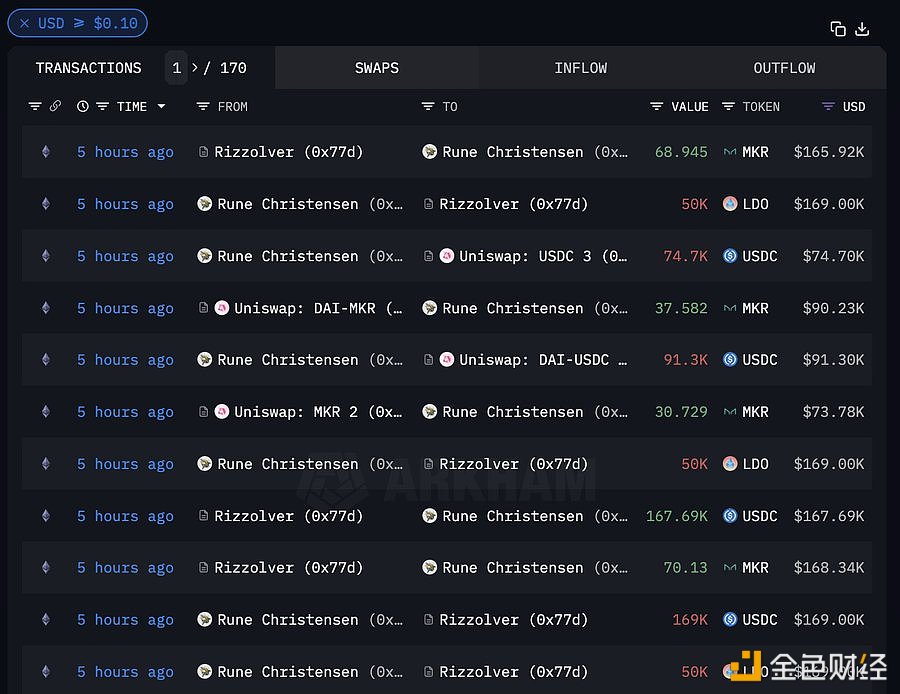This screenshot has height=694, width=900.
Task: Click the 170 total pages text
Action: pyautogui.click(x=233, y=68)
